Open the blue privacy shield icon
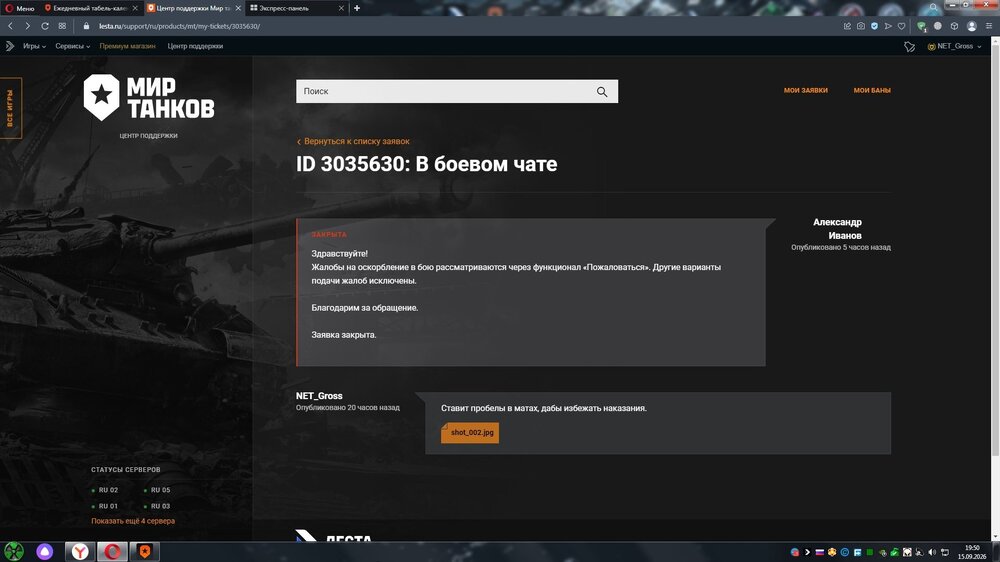The image size is (1000, 562). point(874,26)
